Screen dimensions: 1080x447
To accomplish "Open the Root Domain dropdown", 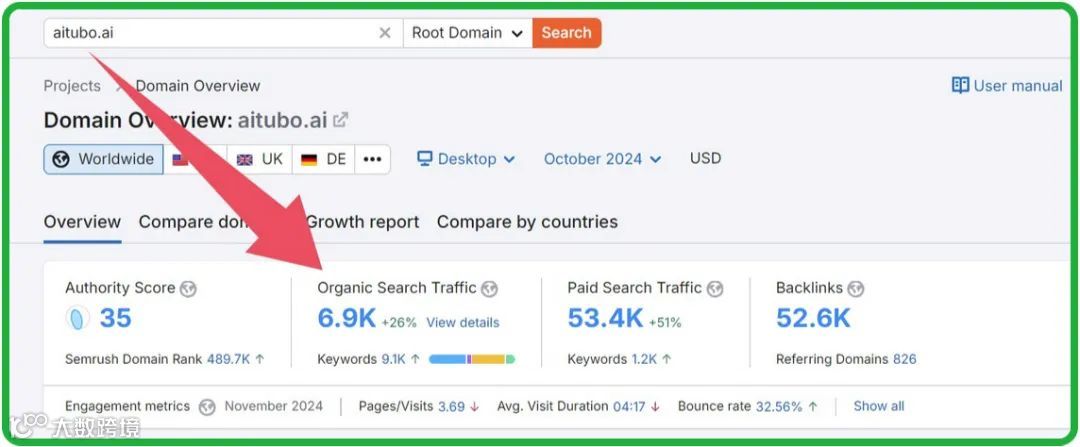I will click(468, 33).
